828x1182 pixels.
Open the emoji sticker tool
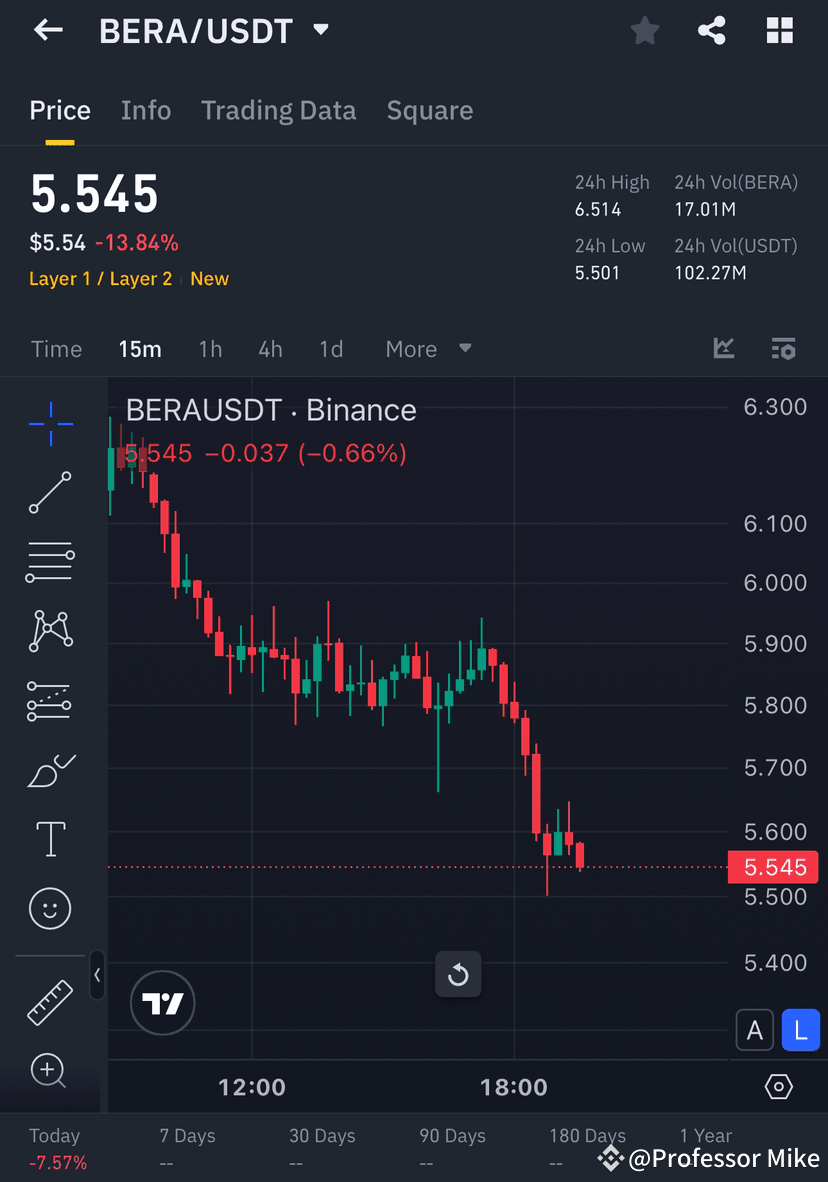tap(50, 908)
